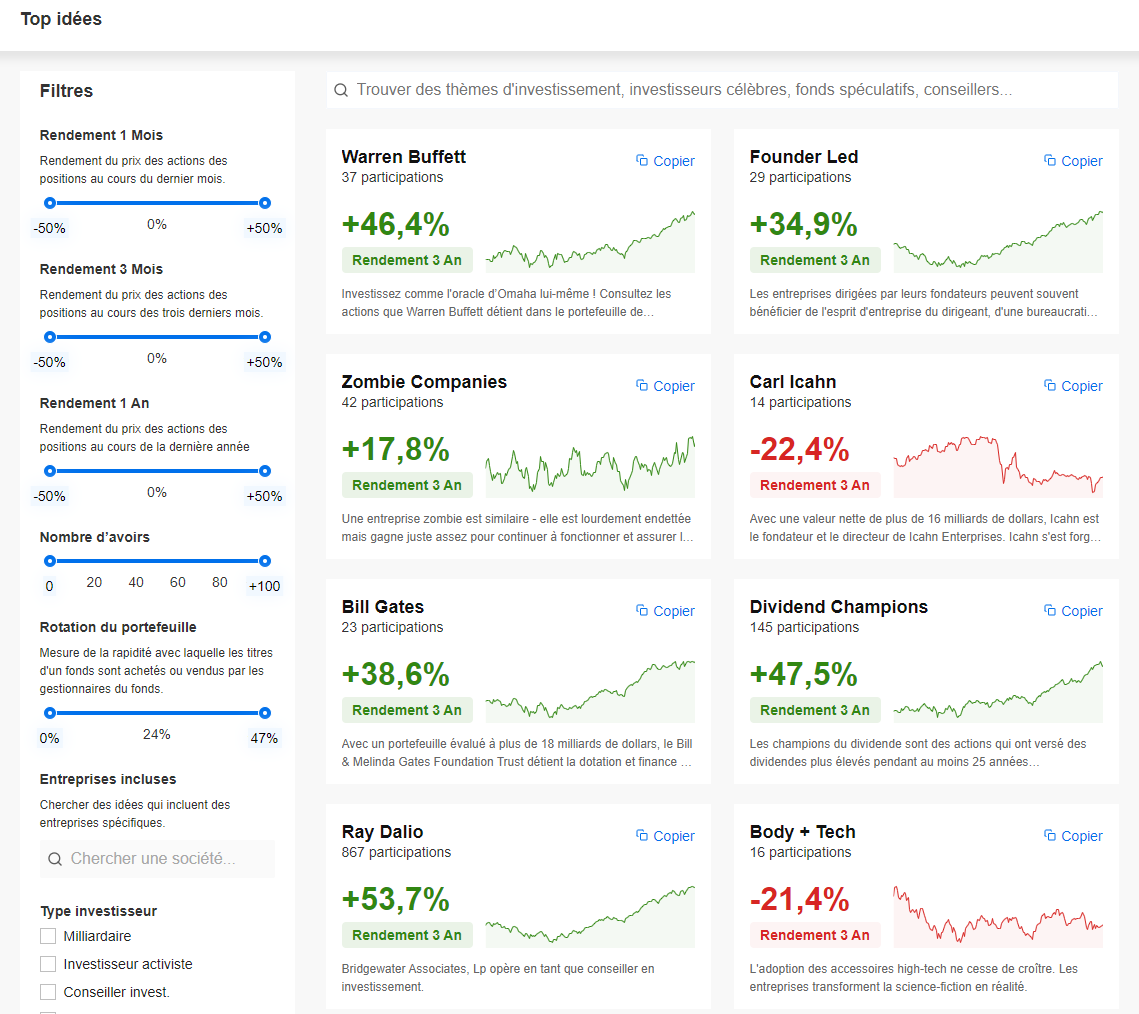Tick the Milliardaire checkbox
The height and width of the screenshot is (1014, 1139).
click(48, 936)
